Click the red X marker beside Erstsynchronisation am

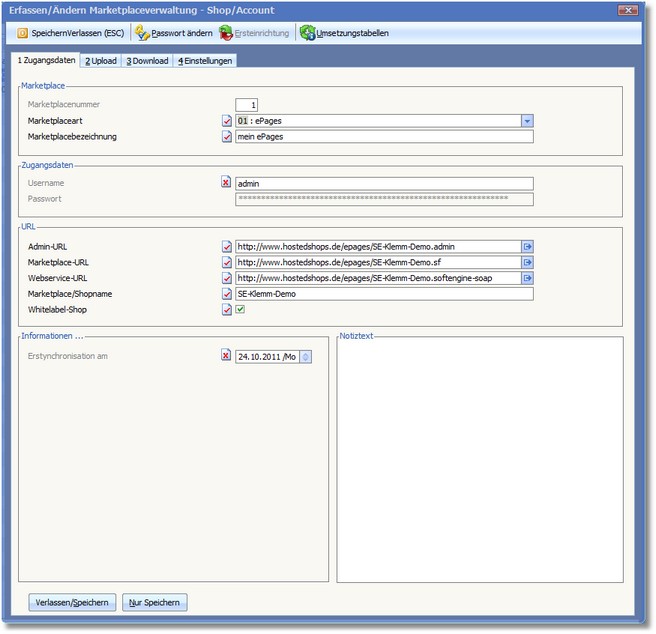click(226, 356)
